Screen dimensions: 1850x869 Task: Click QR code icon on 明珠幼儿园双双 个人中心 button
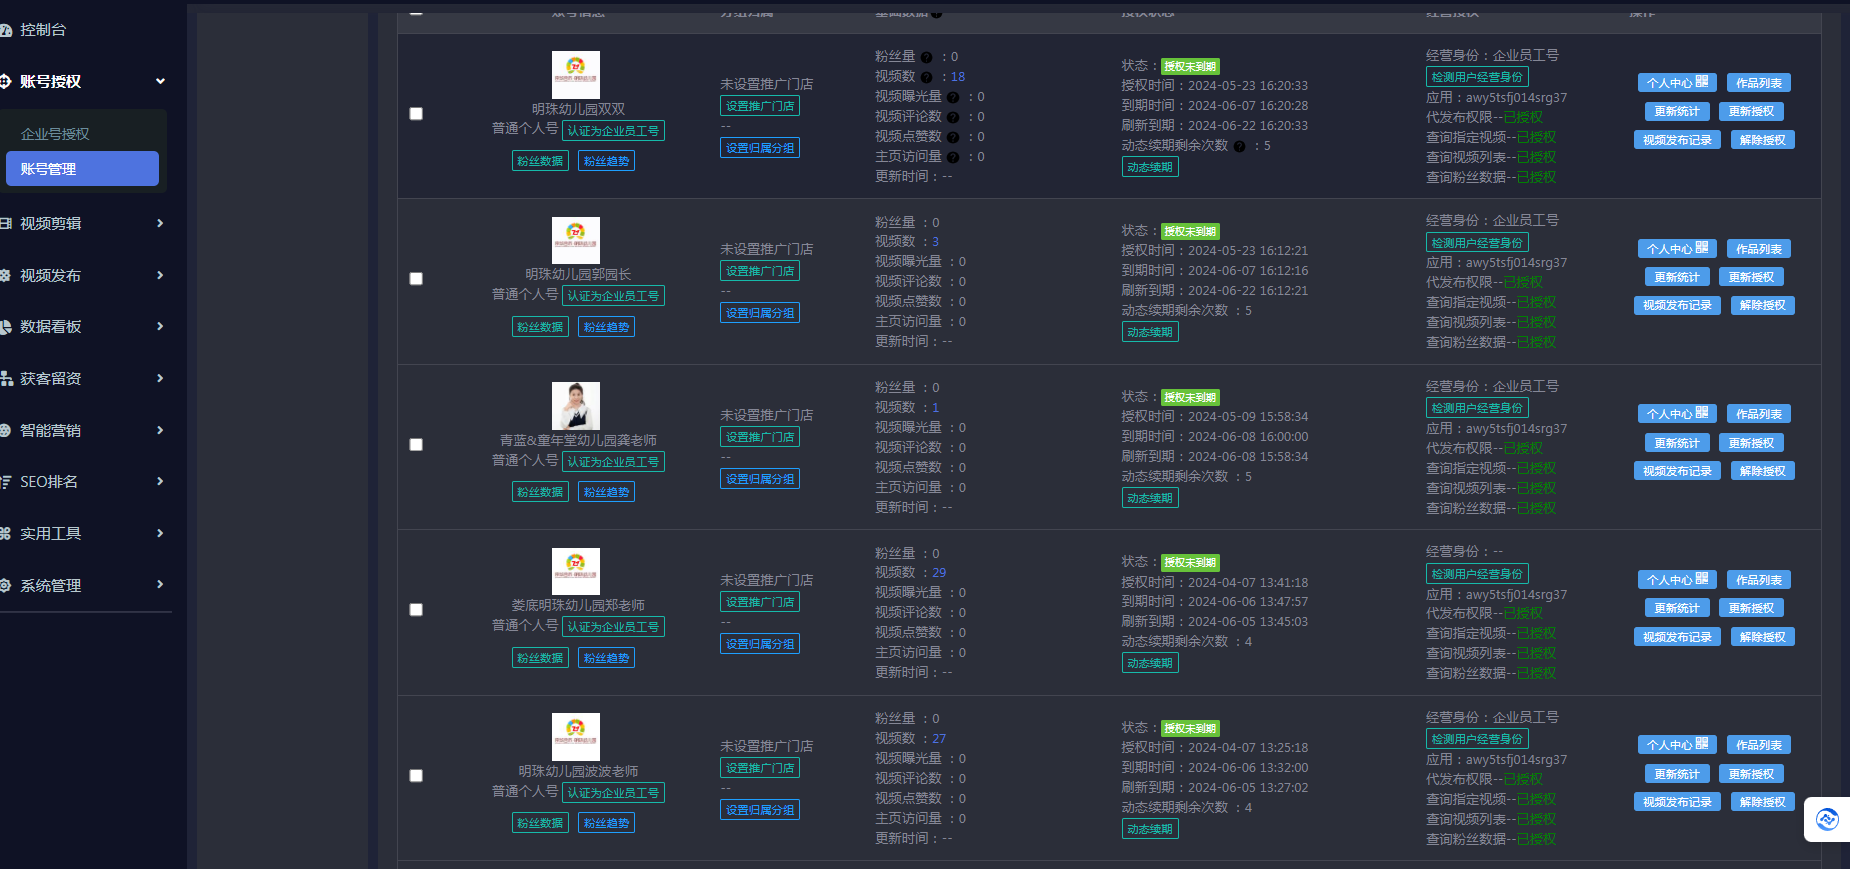click(x=1702, y=82)
